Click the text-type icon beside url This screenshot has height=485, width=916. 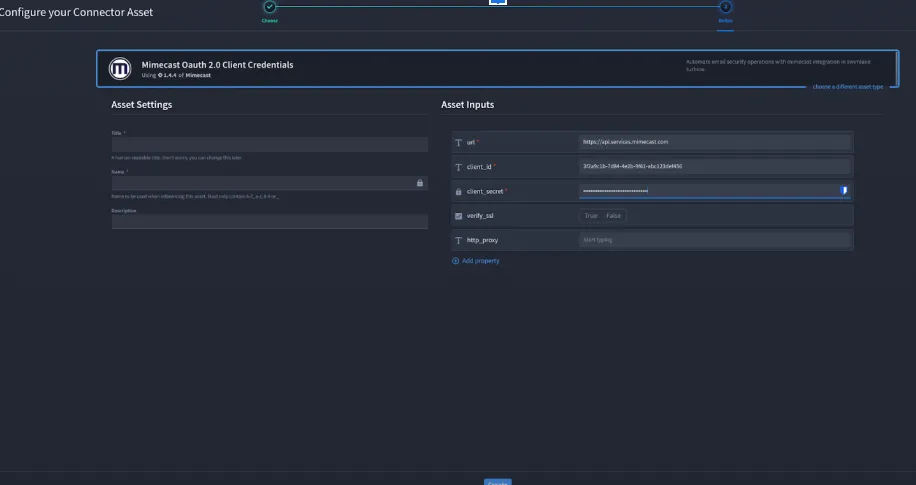pos(459,143)
